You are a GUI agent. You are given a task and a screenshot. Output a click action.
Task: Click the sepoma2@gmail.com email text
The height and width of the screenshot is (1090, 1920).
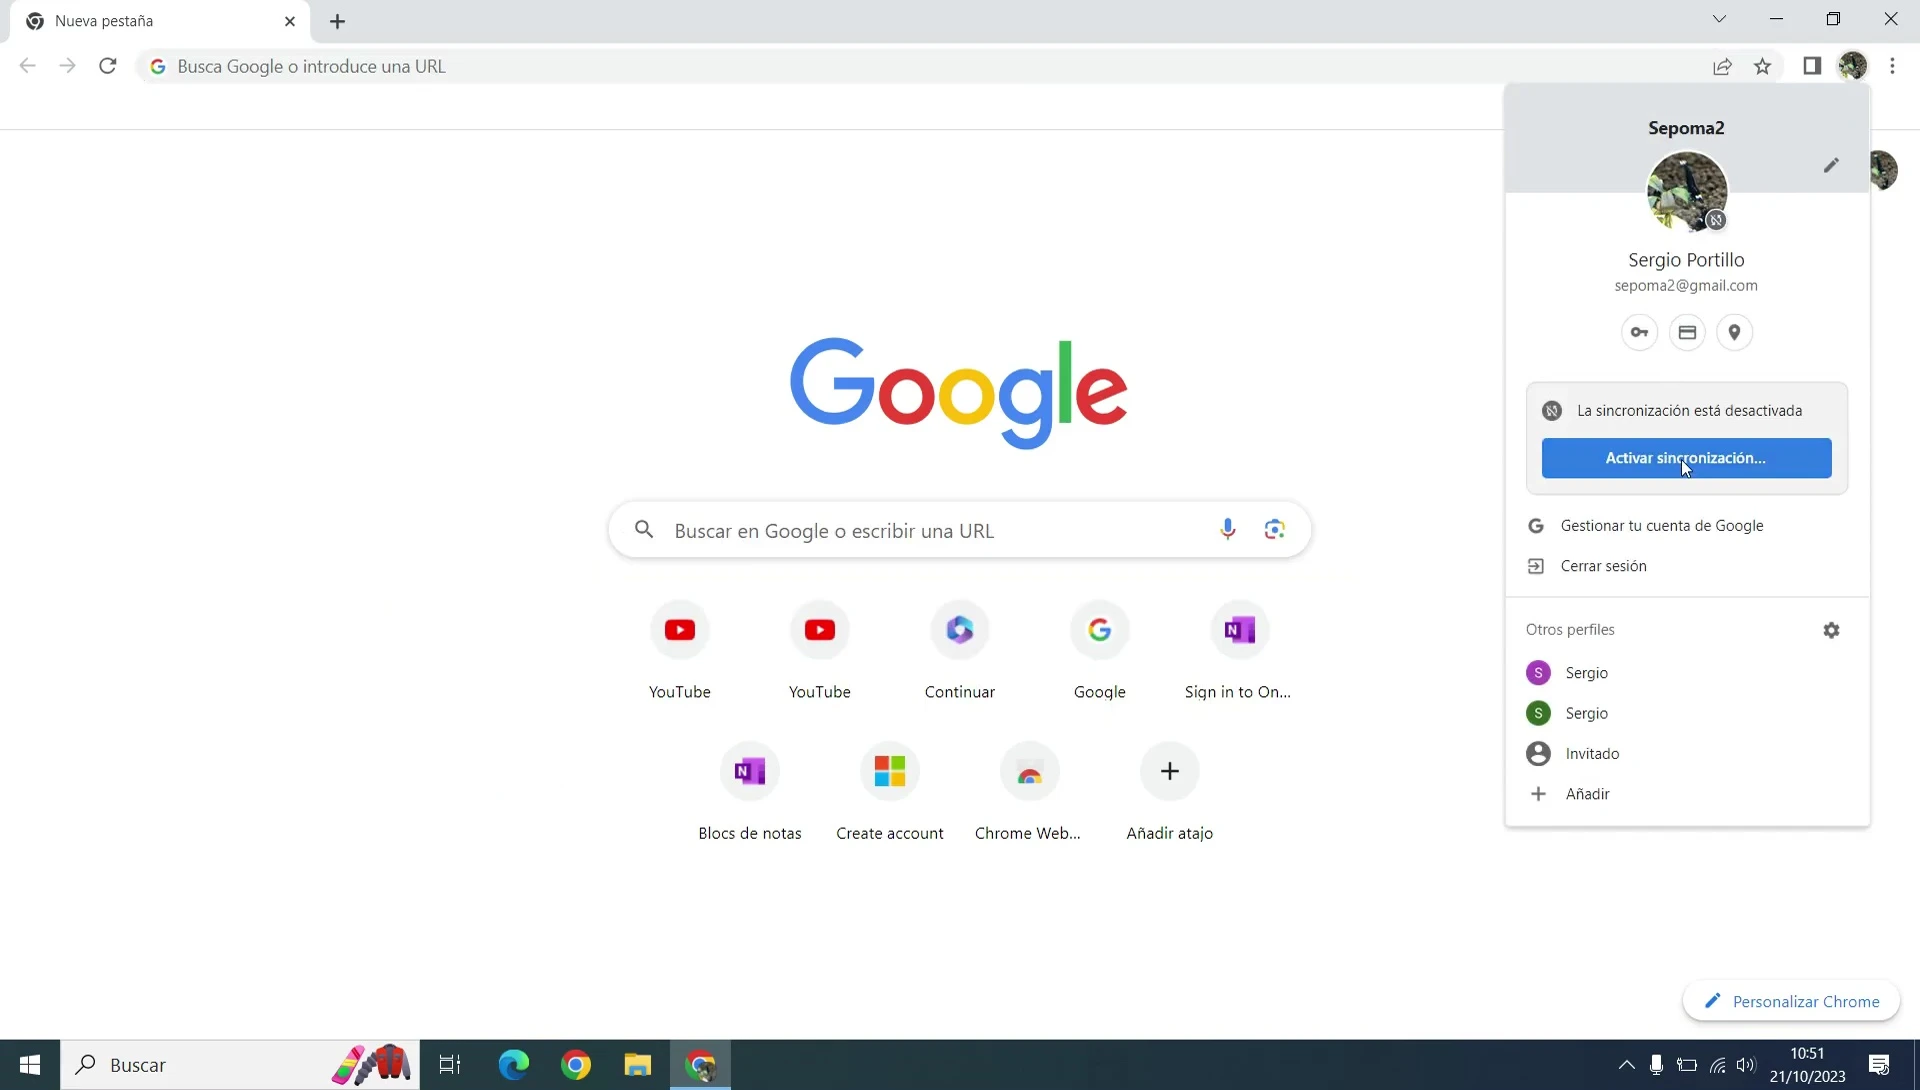(x=1686, y=286)
